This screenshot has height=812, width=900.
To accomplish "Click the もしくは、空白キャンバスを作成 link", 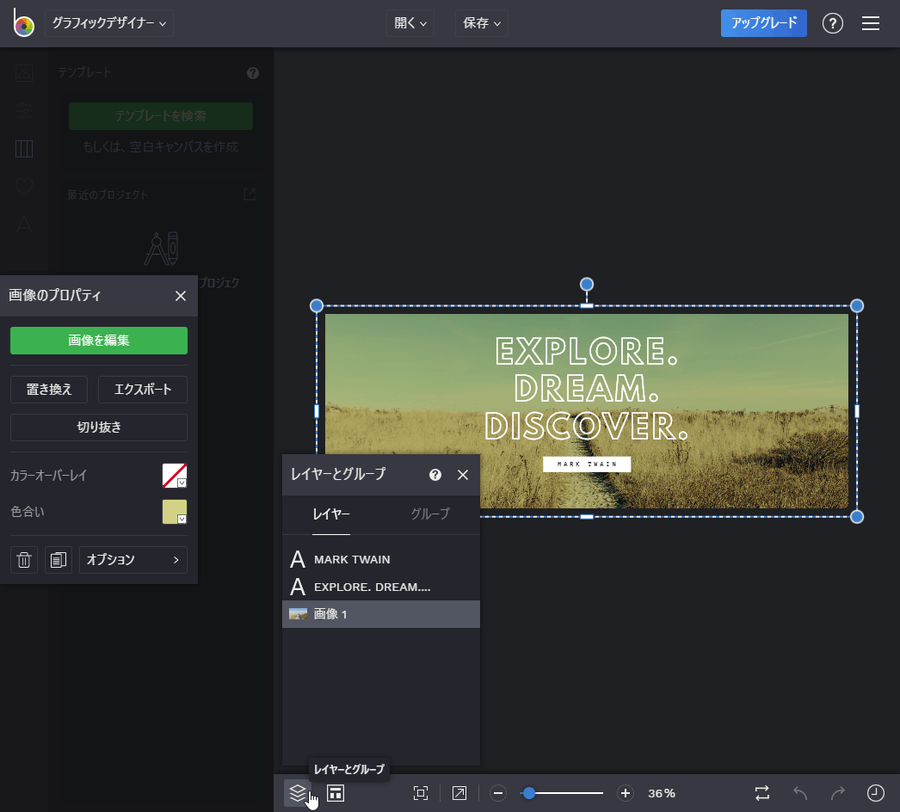I will 160,147.
